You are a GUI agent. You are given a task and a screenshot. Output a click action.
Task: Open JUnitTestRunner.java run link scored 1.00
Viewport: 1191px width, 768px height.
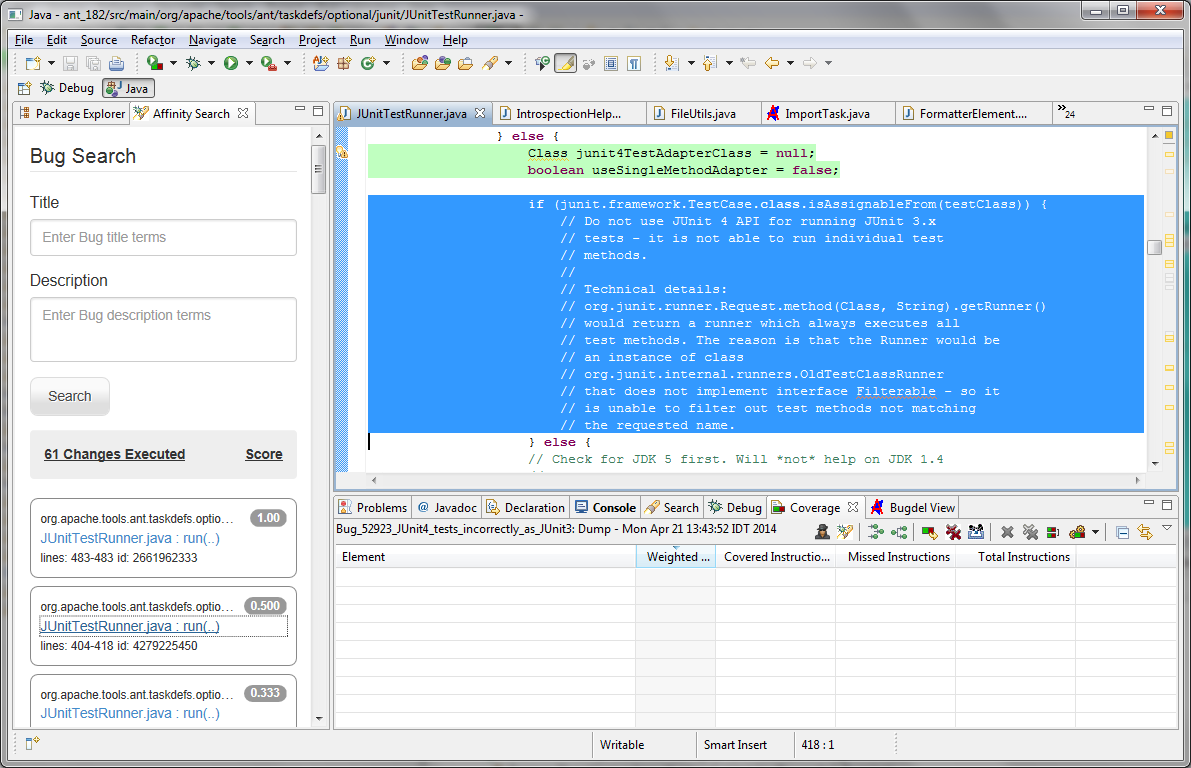pyautogui.click(x=130, y=538)
